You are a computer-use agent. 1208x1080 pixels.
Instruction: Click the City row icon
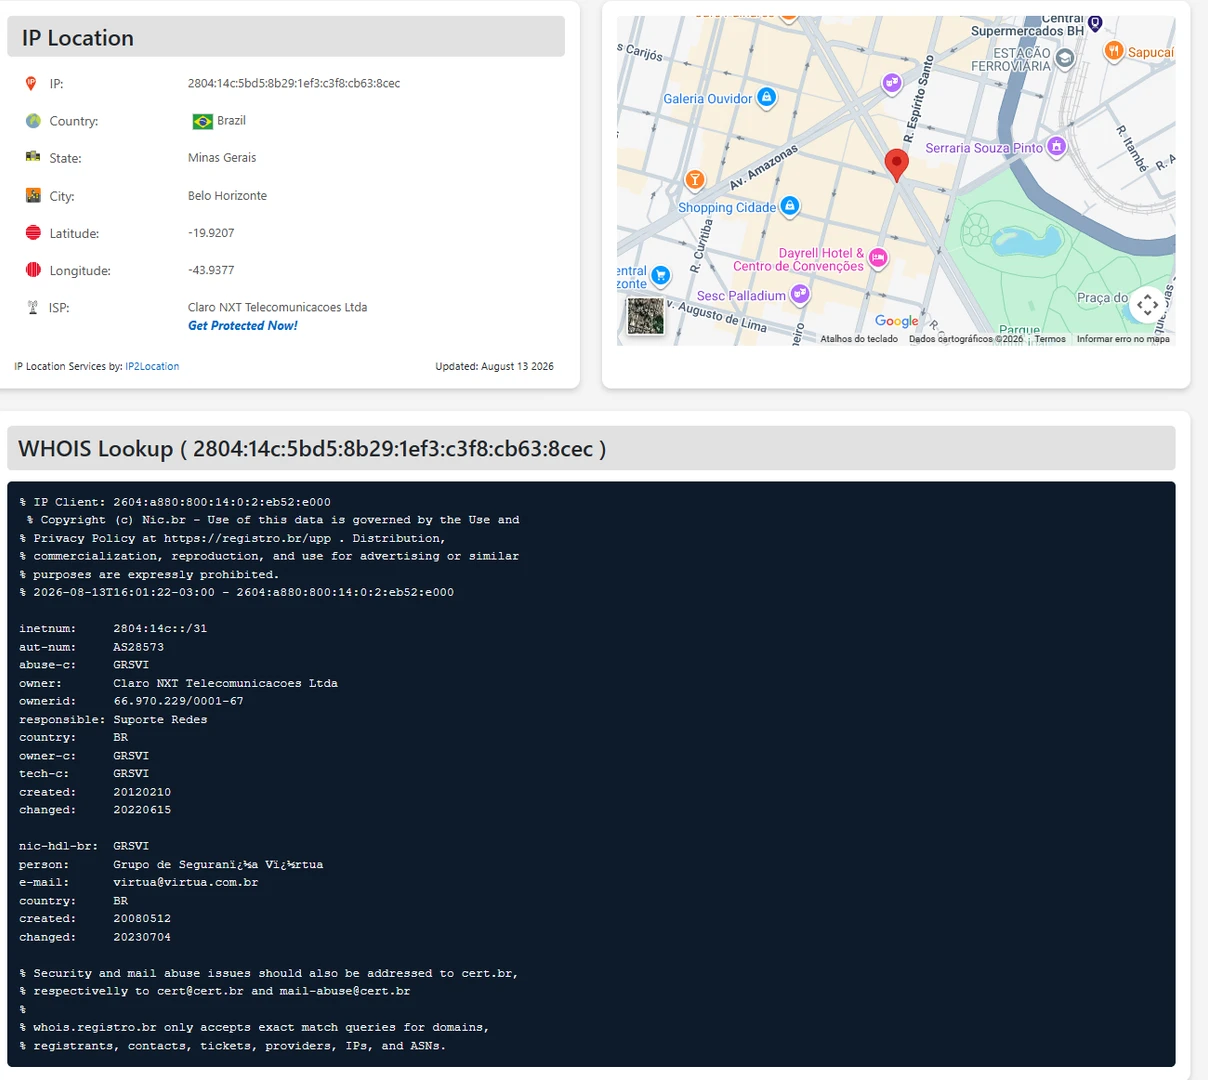click(x=33, y=195)
